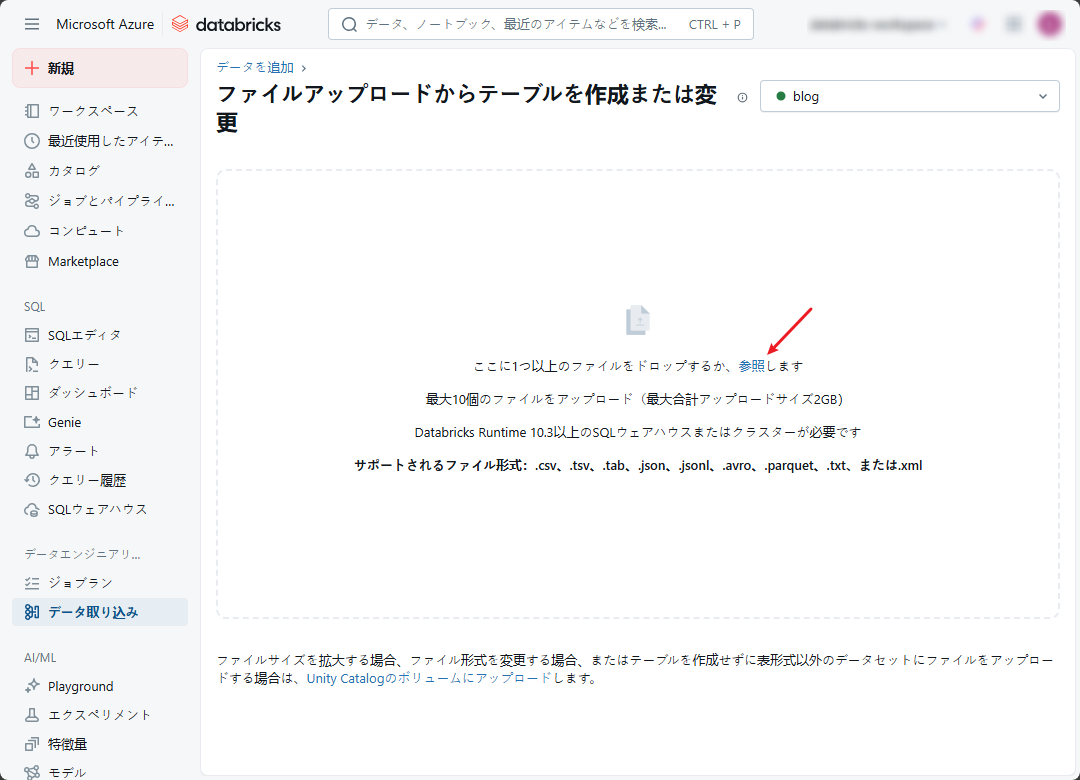Open Genie menu item
This screenshot has height=780, width=1080.
tap(100, 422)
